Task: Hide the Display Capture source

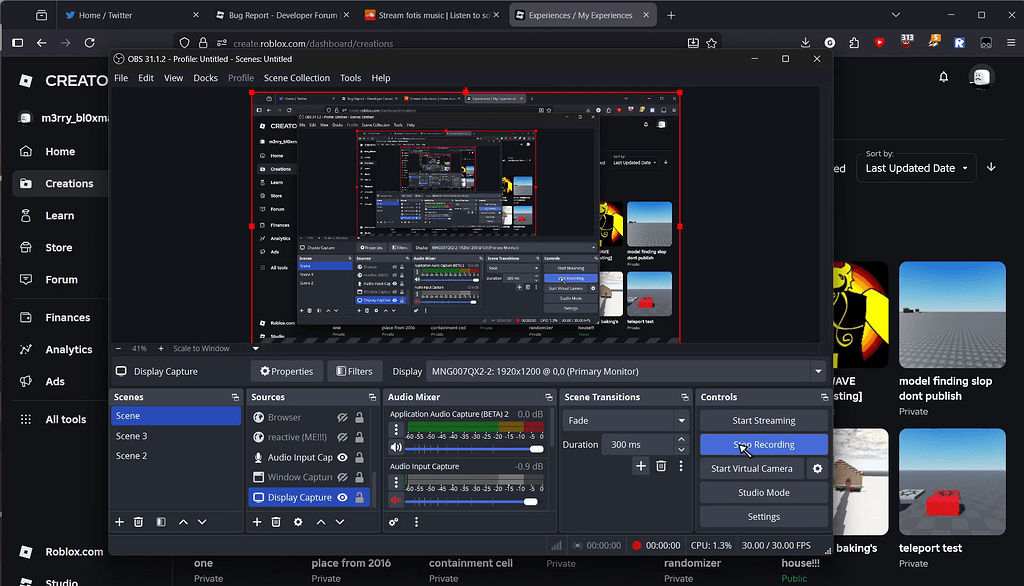Action: tap(342, 497)
